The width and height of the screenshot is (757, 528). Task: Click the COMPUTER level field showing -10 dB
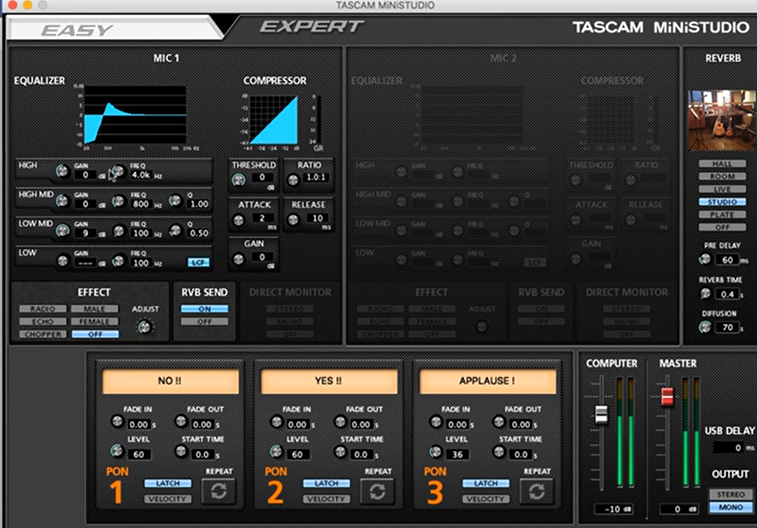614,509
